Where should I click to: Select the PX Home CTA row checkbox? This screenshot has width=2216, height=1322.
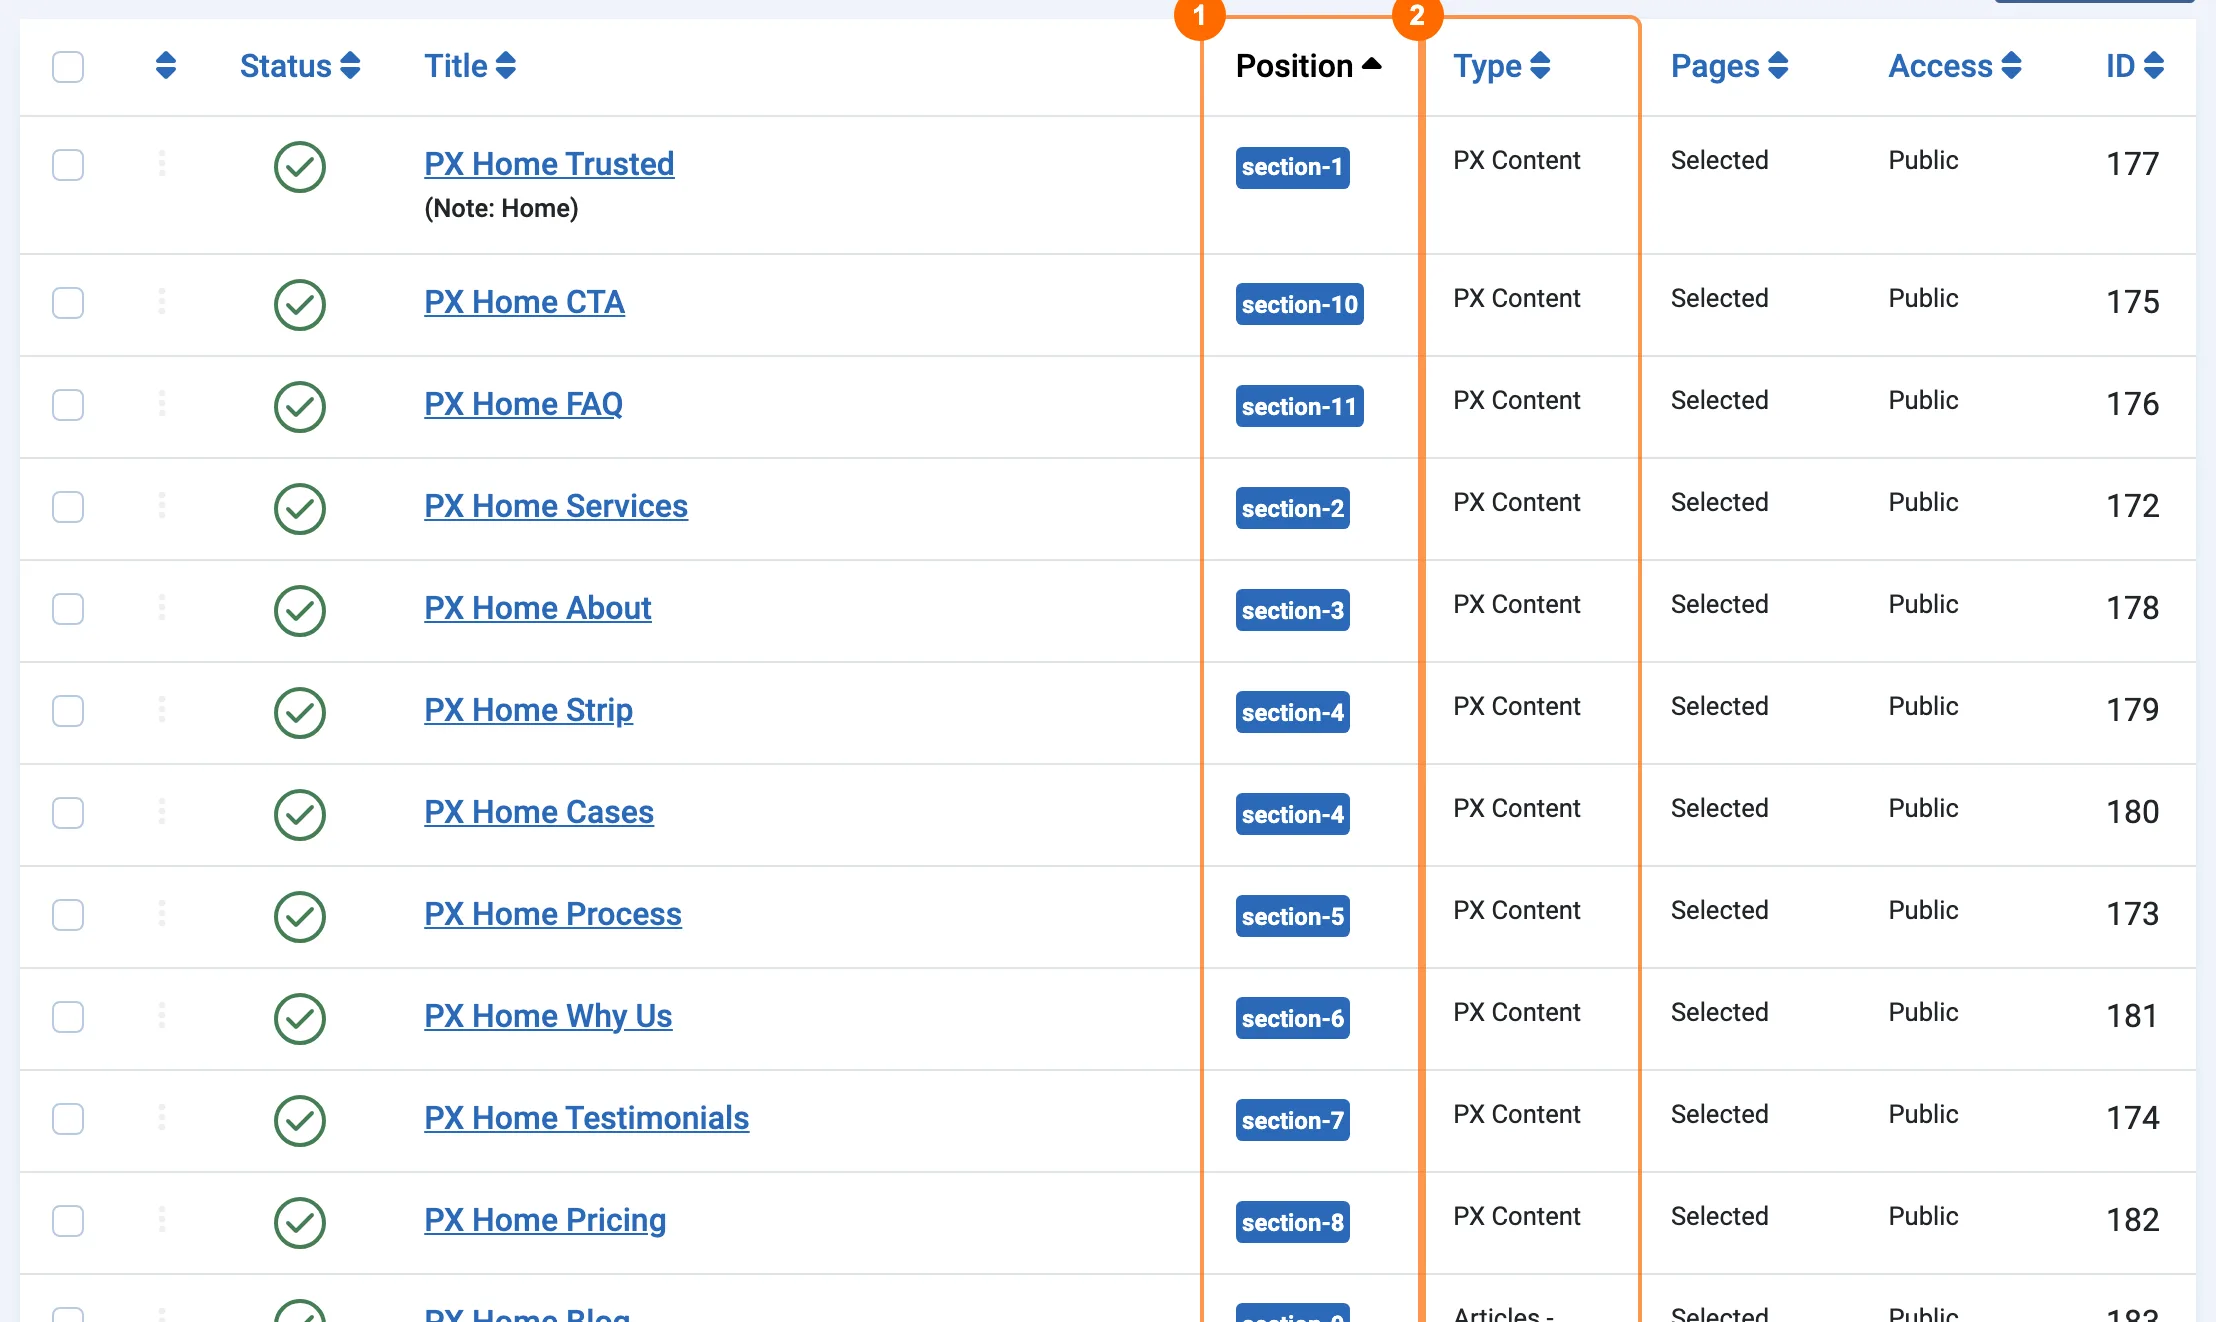tap(68, 303)
